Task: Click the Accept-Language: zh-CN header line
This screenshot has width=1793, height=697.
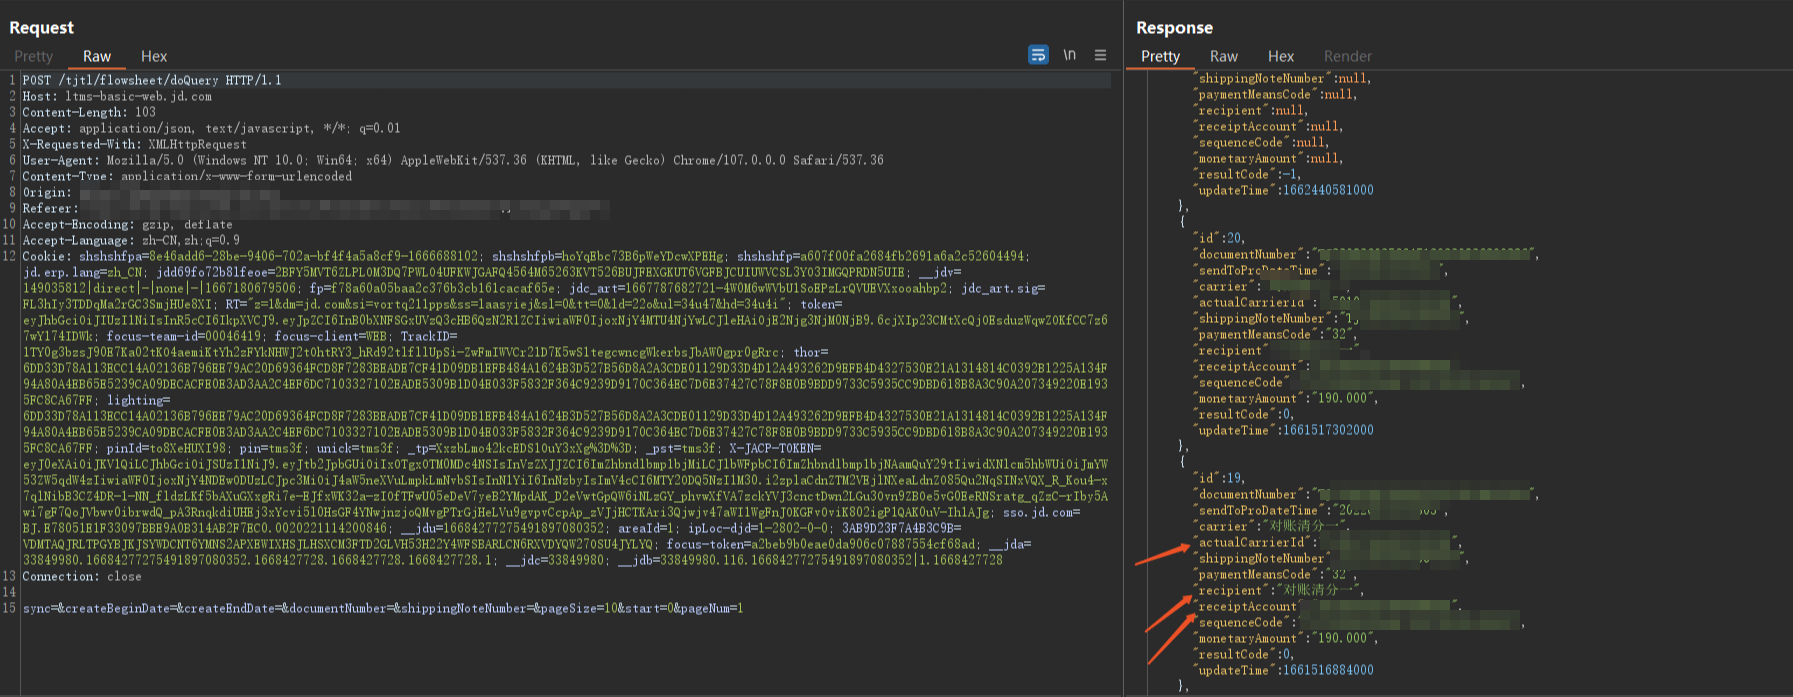Action: pos(131,240)
